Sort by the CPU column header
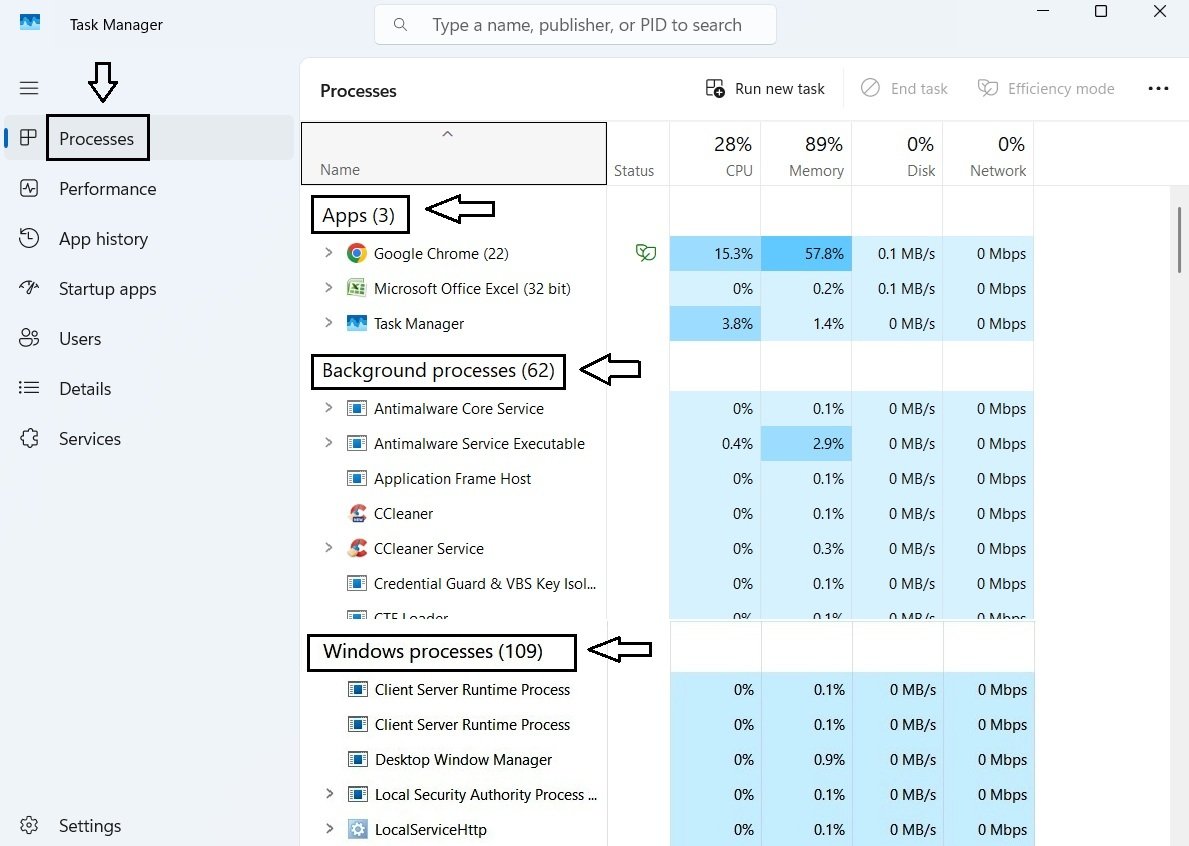1189x846 pixels. click(715, 154)
